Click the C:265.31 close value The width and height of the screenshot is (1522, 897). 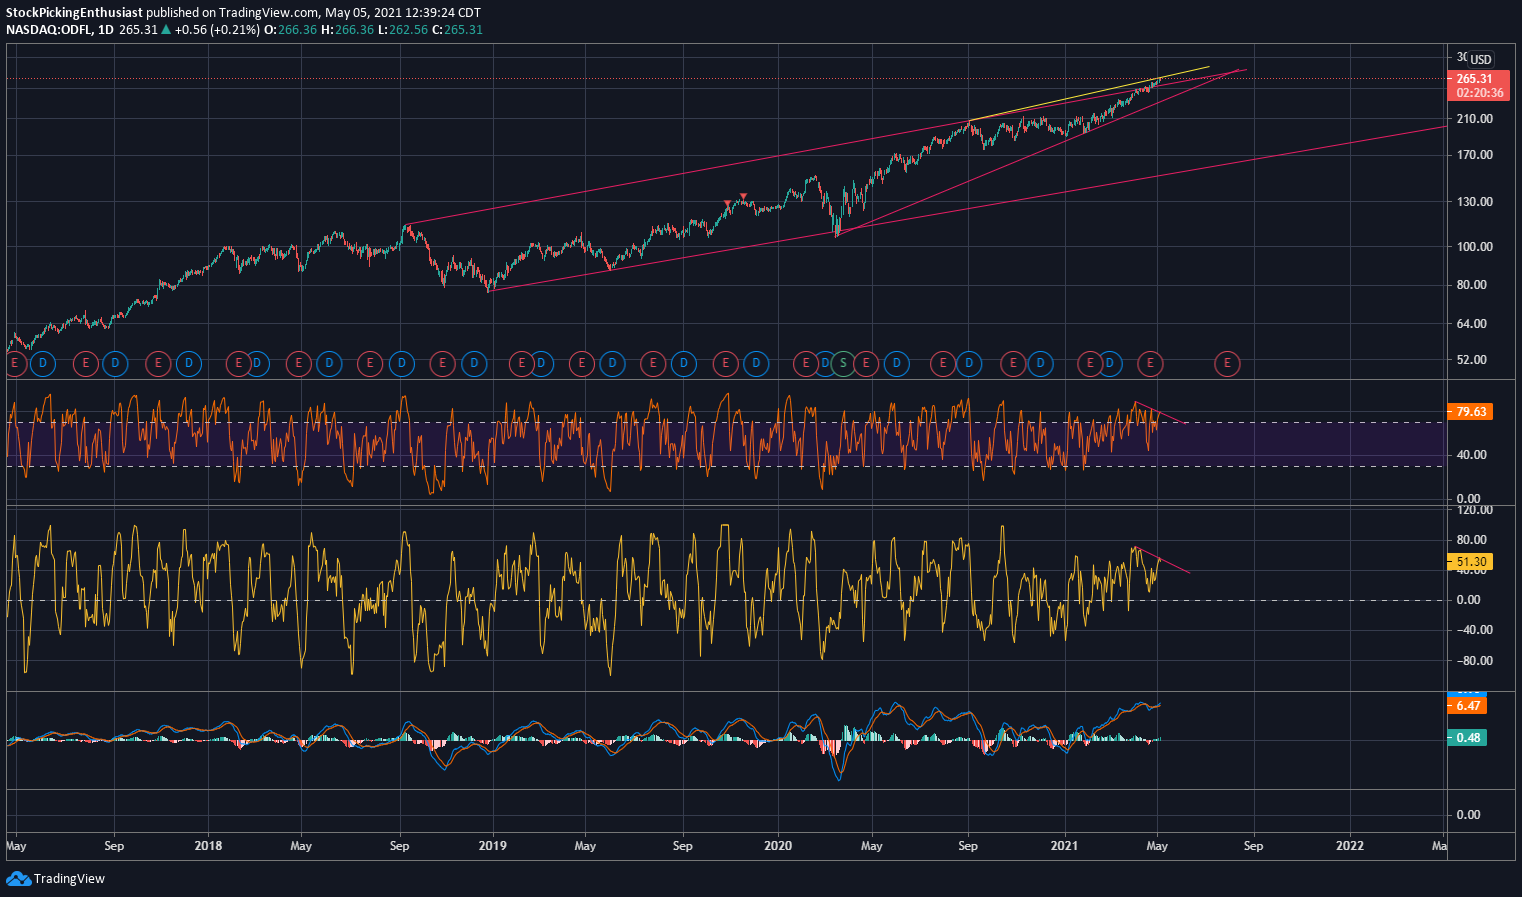(x=457, y=30)
